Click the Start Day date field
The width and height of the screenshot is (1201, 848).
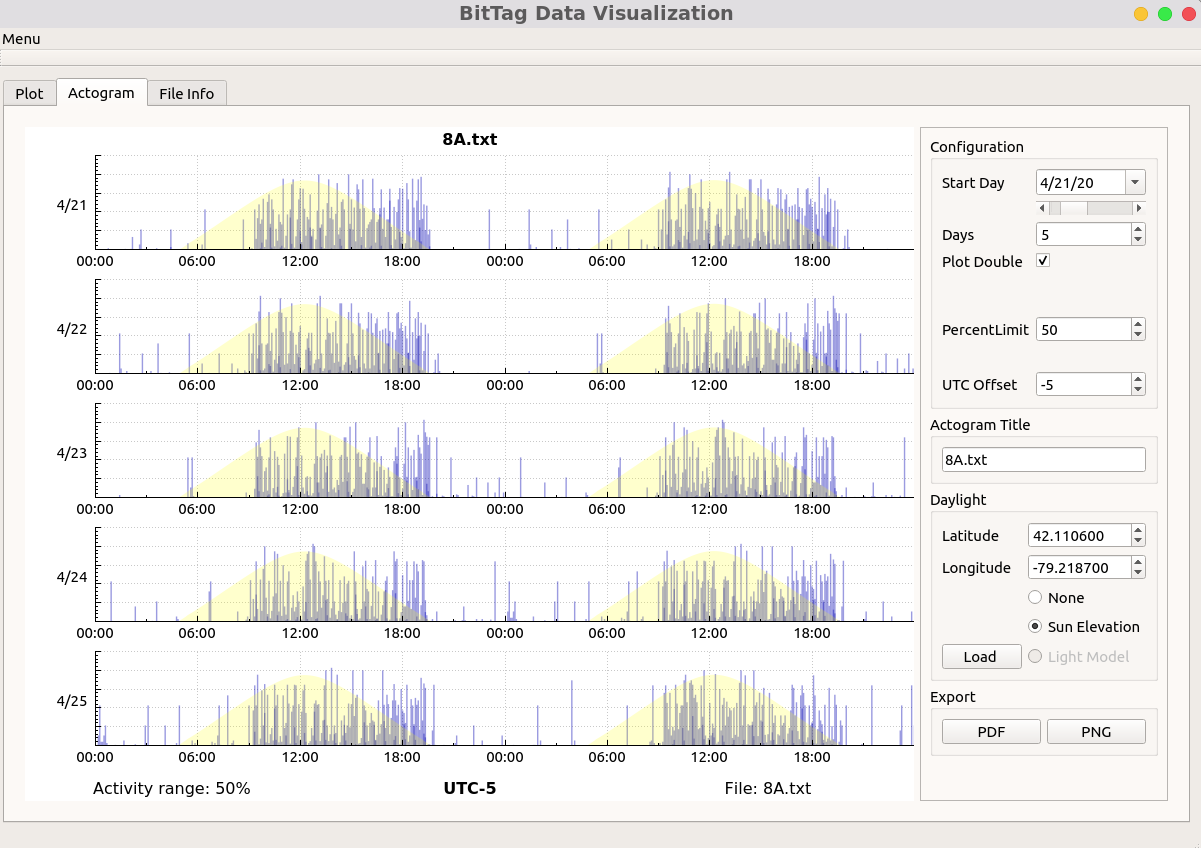[x=1080, y=182]
